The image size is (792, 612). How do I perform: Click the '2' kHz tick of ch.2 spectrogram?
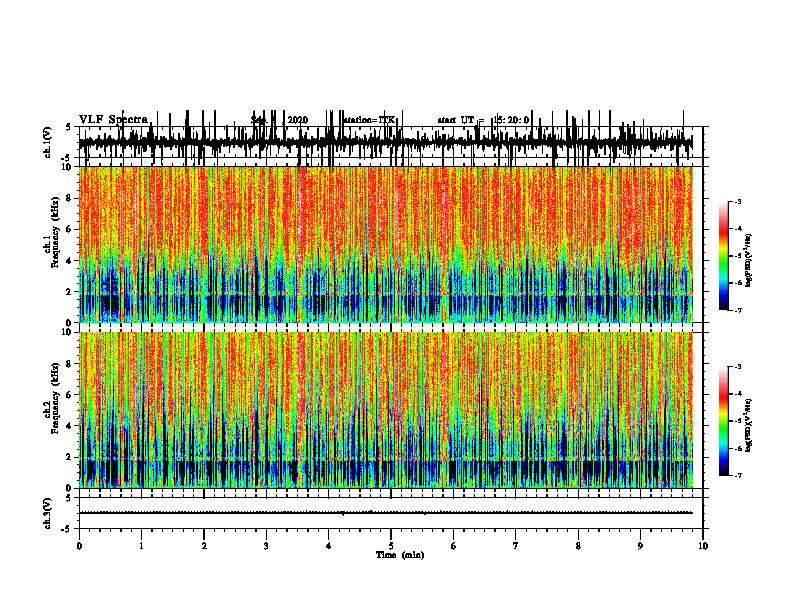point(70,457)
